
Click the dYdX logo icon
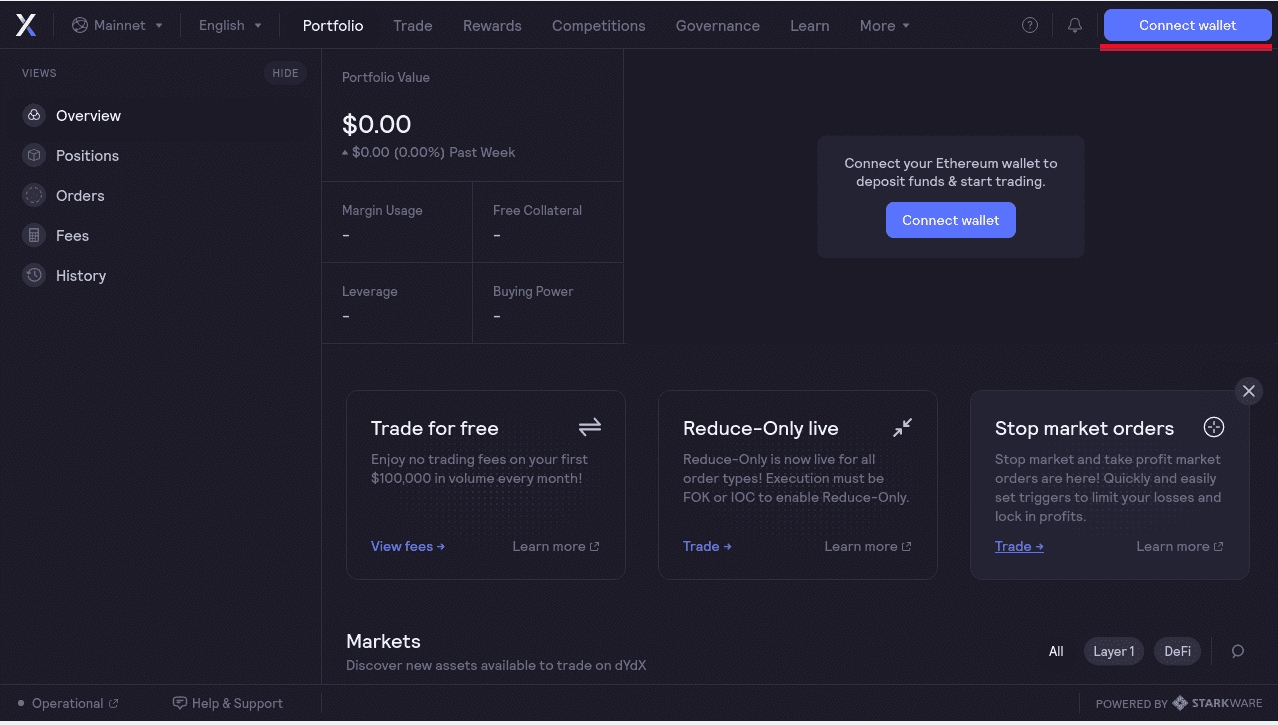click(26, 25)
